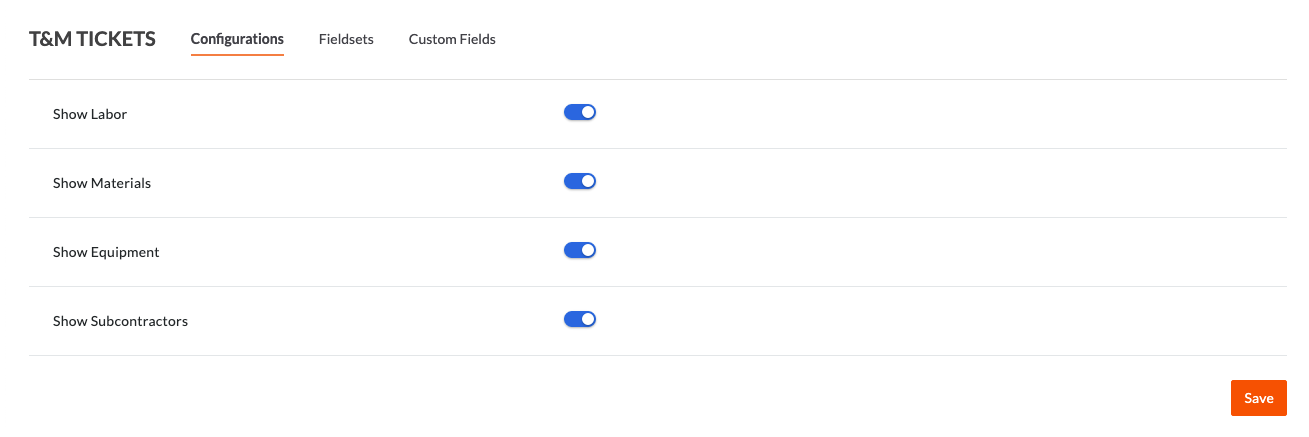Viewport: 1309px width, 437px height.
Task: Hide materials on T&M tickets
Action: point(580,182)
